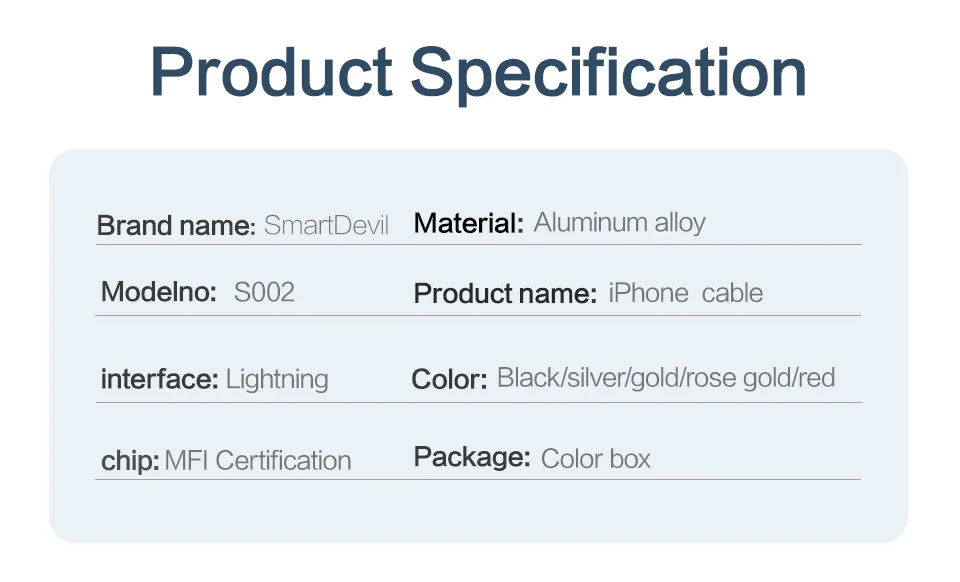Select the chip label
This screenshot has width=960, height=582.
(130, 460)
